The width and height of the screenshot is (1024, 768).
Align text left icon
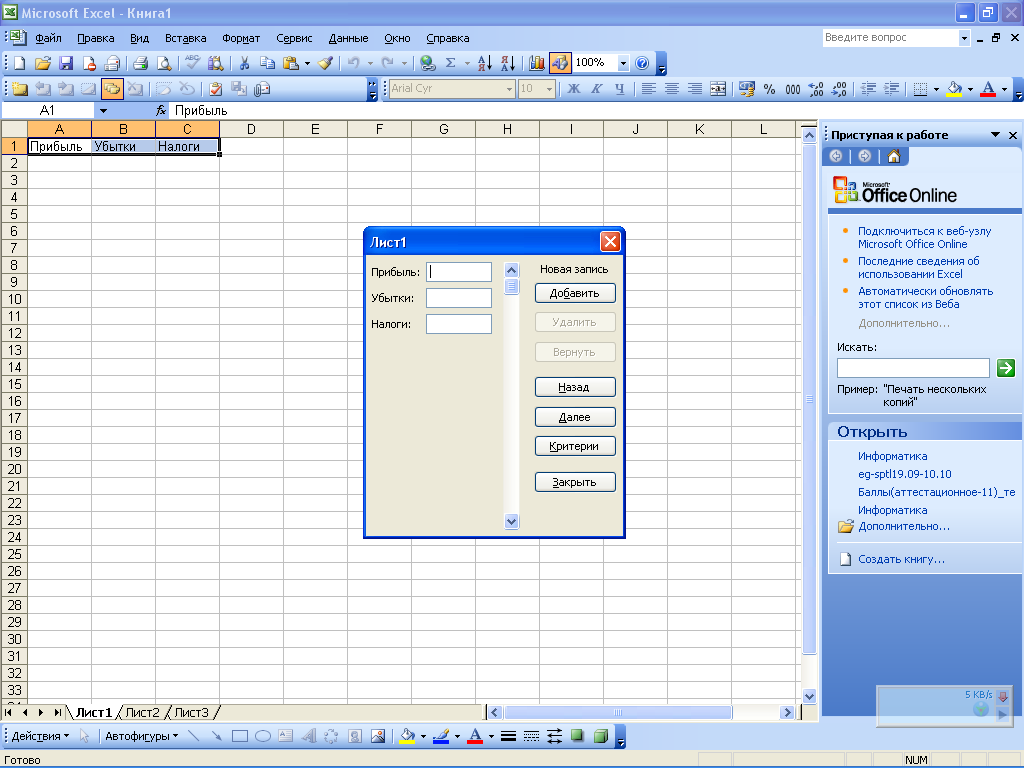(x=648, y=89)
